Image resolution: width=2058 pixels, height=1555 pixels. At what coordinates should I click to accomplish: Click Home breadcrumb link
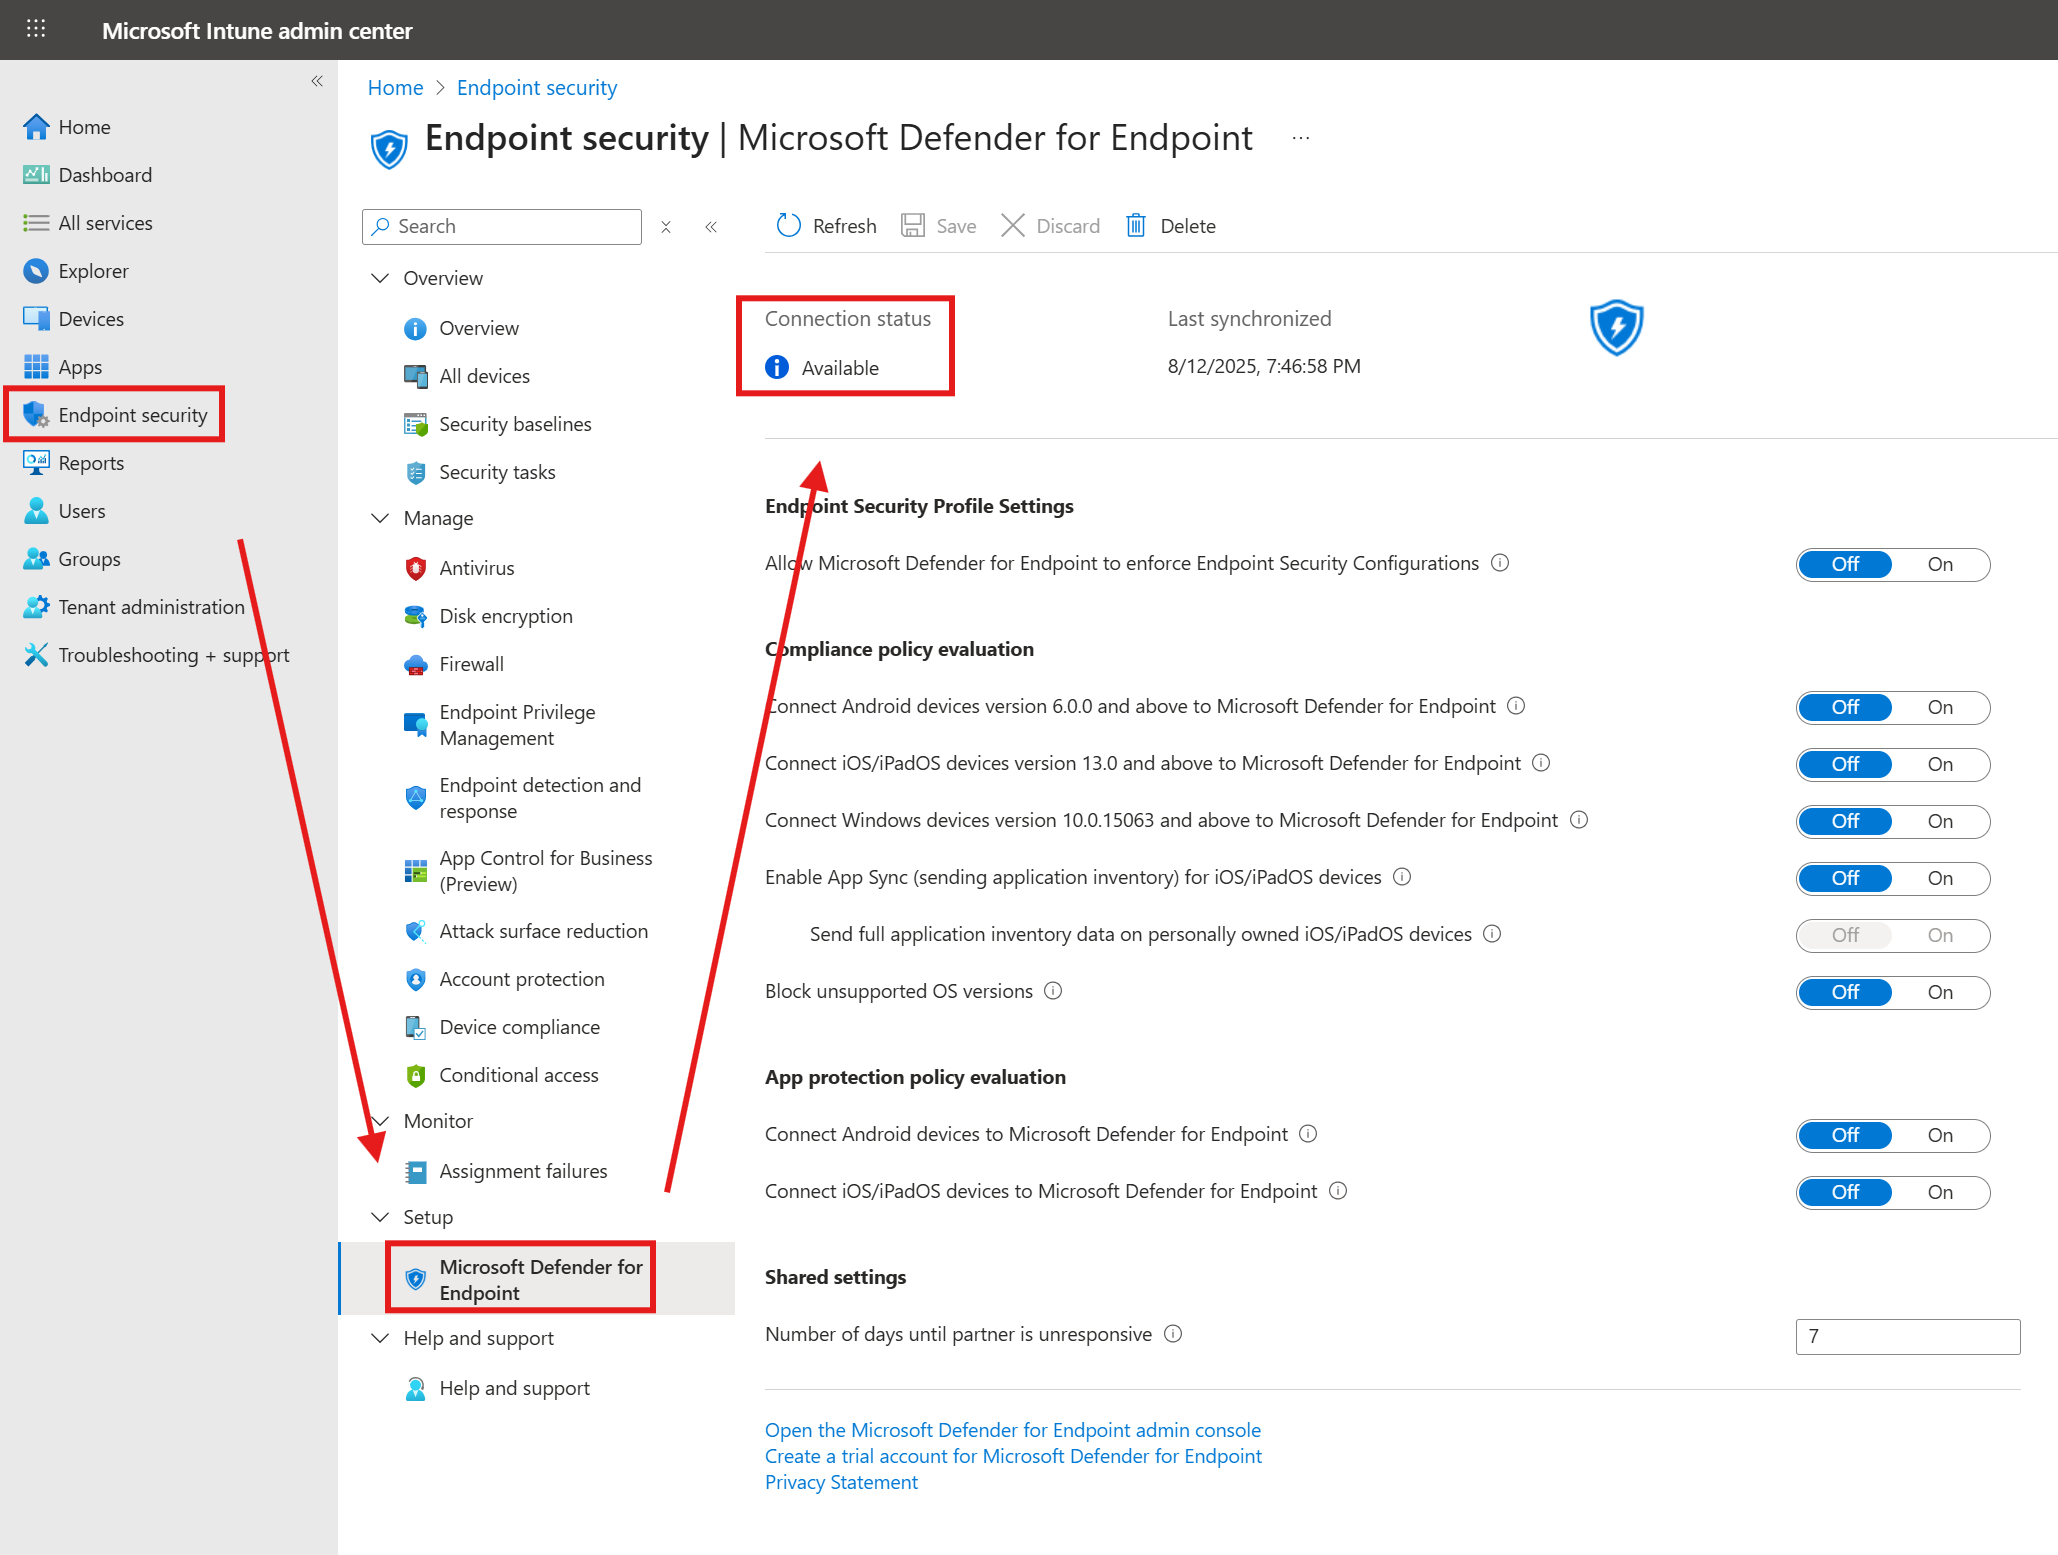click(x=395, y=88)
